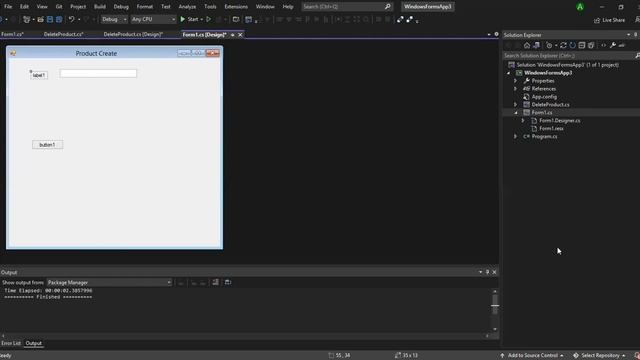This screenshot has width=640, height=360.
Task: Open the Build menu
Action: click(x=100, y=7)
